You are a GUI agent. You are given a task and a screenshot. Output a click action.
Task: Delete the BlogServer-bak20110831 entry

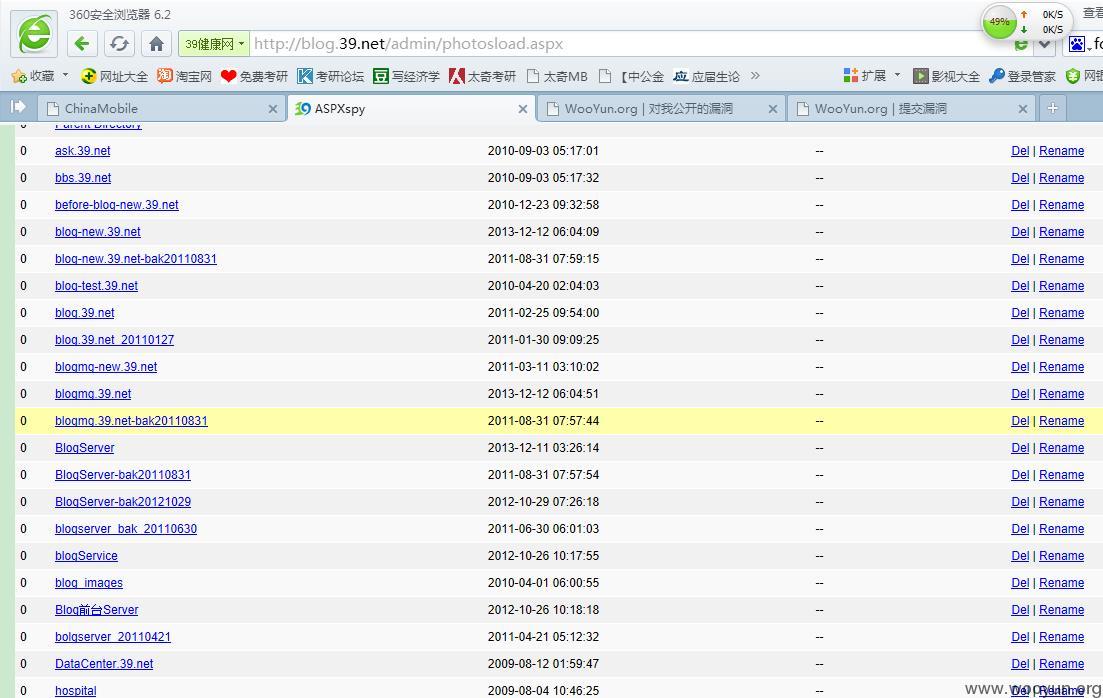(1020, 474)
